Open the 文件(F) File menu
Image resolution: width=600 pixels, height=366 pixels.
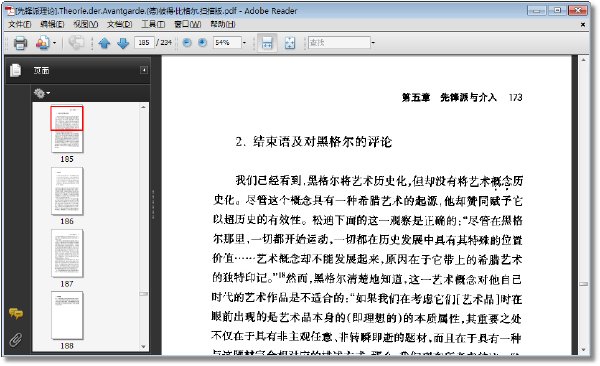[20, 25]
